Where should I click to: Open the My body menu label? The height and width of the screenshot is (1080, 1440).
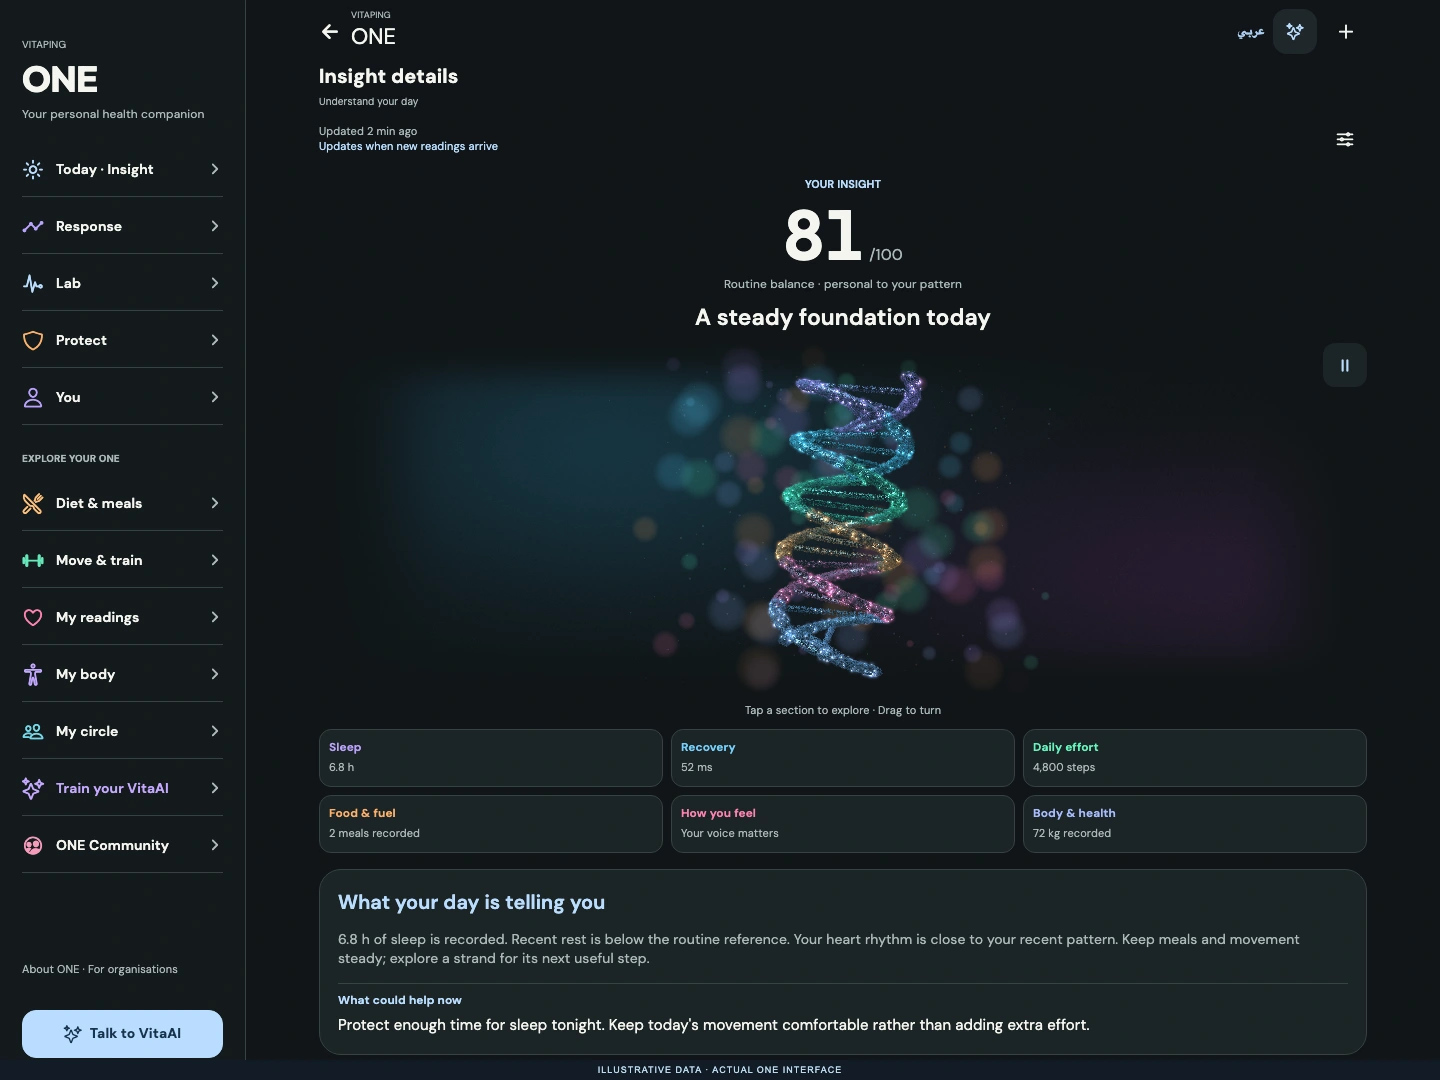pyautogui.click(x=85, y=674)
